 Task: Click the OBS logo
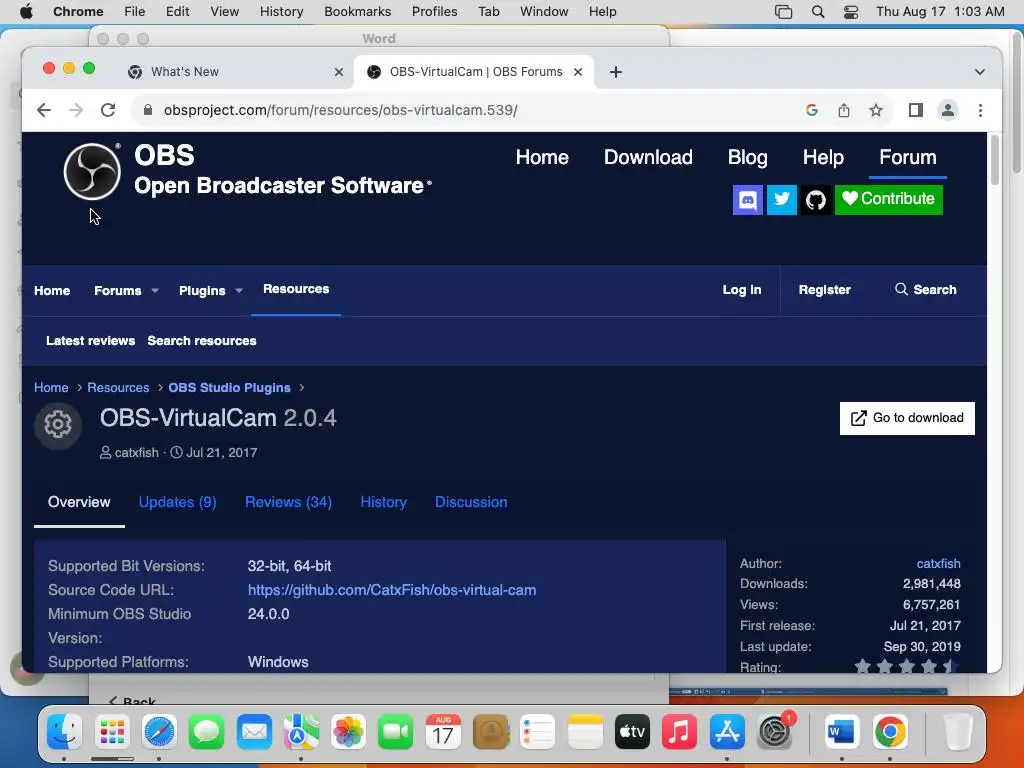[x=92, y=171]
